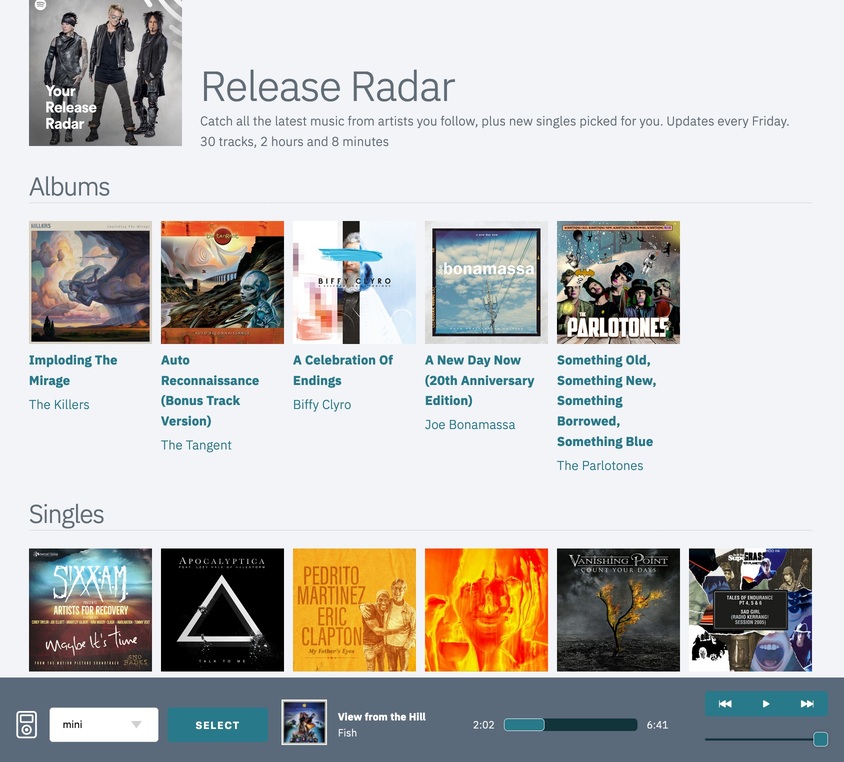Click the Singles section heading
The height and width of the screenshot is (762, 844).
tap(67, 514)
